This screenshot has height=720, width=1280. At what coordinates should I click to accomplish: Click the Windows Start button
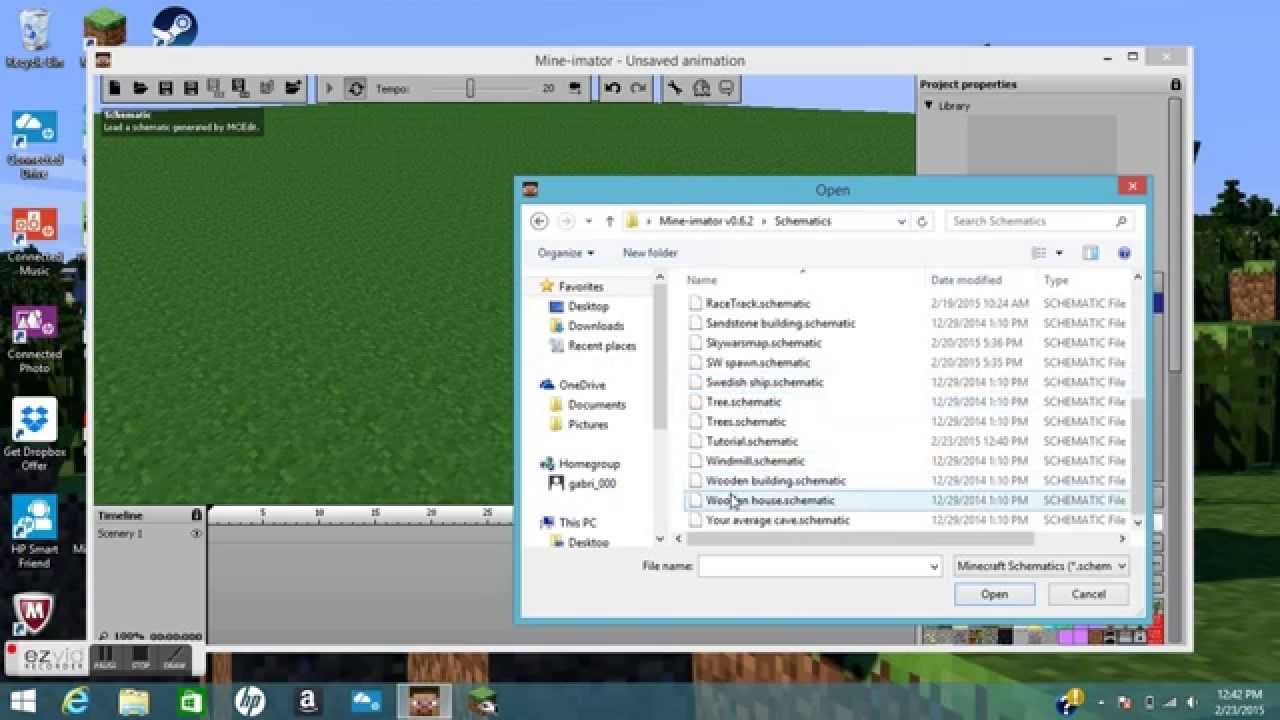(23, 701)
